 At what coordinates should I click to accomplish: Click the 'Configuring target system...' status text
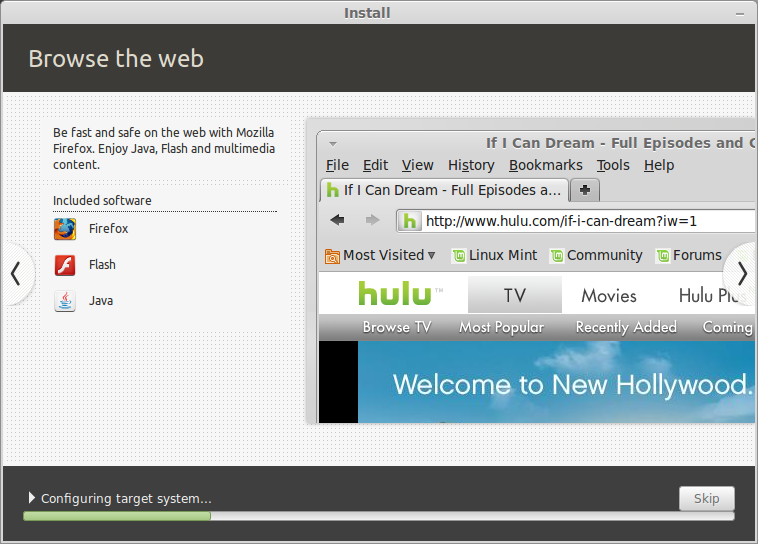tap(126, 499)
